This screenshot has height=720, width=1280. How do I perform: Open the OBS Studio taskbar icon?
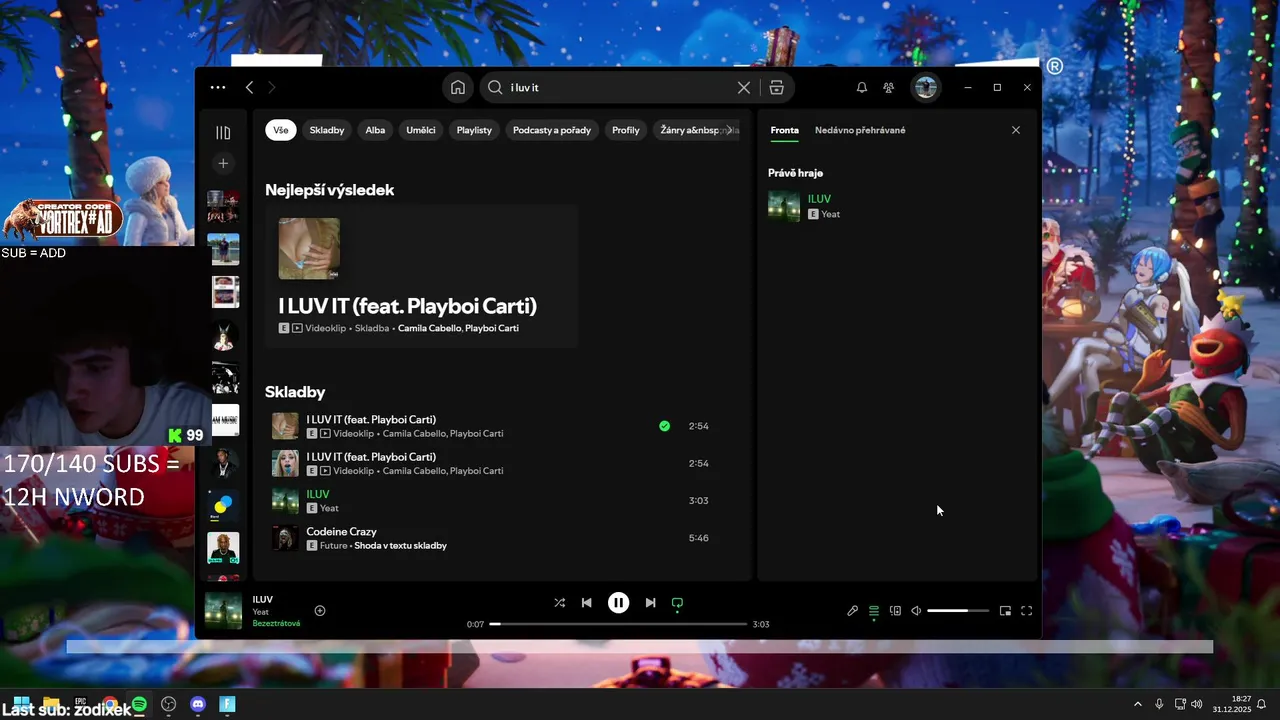coord(169,705)
